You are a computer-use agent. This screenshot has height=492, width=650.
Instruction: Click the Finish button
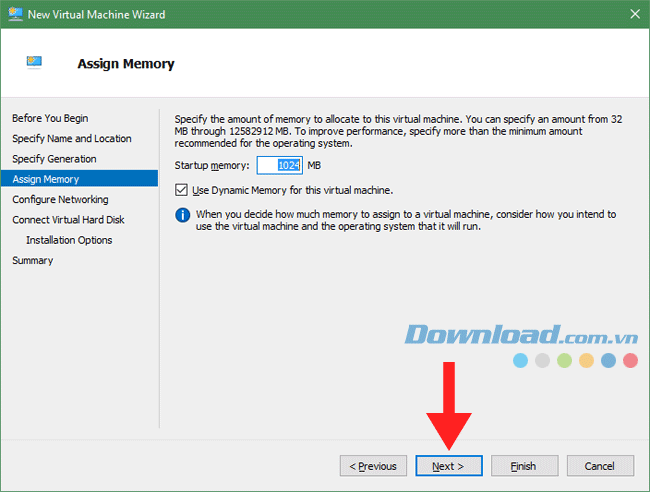tap(523, 466)
